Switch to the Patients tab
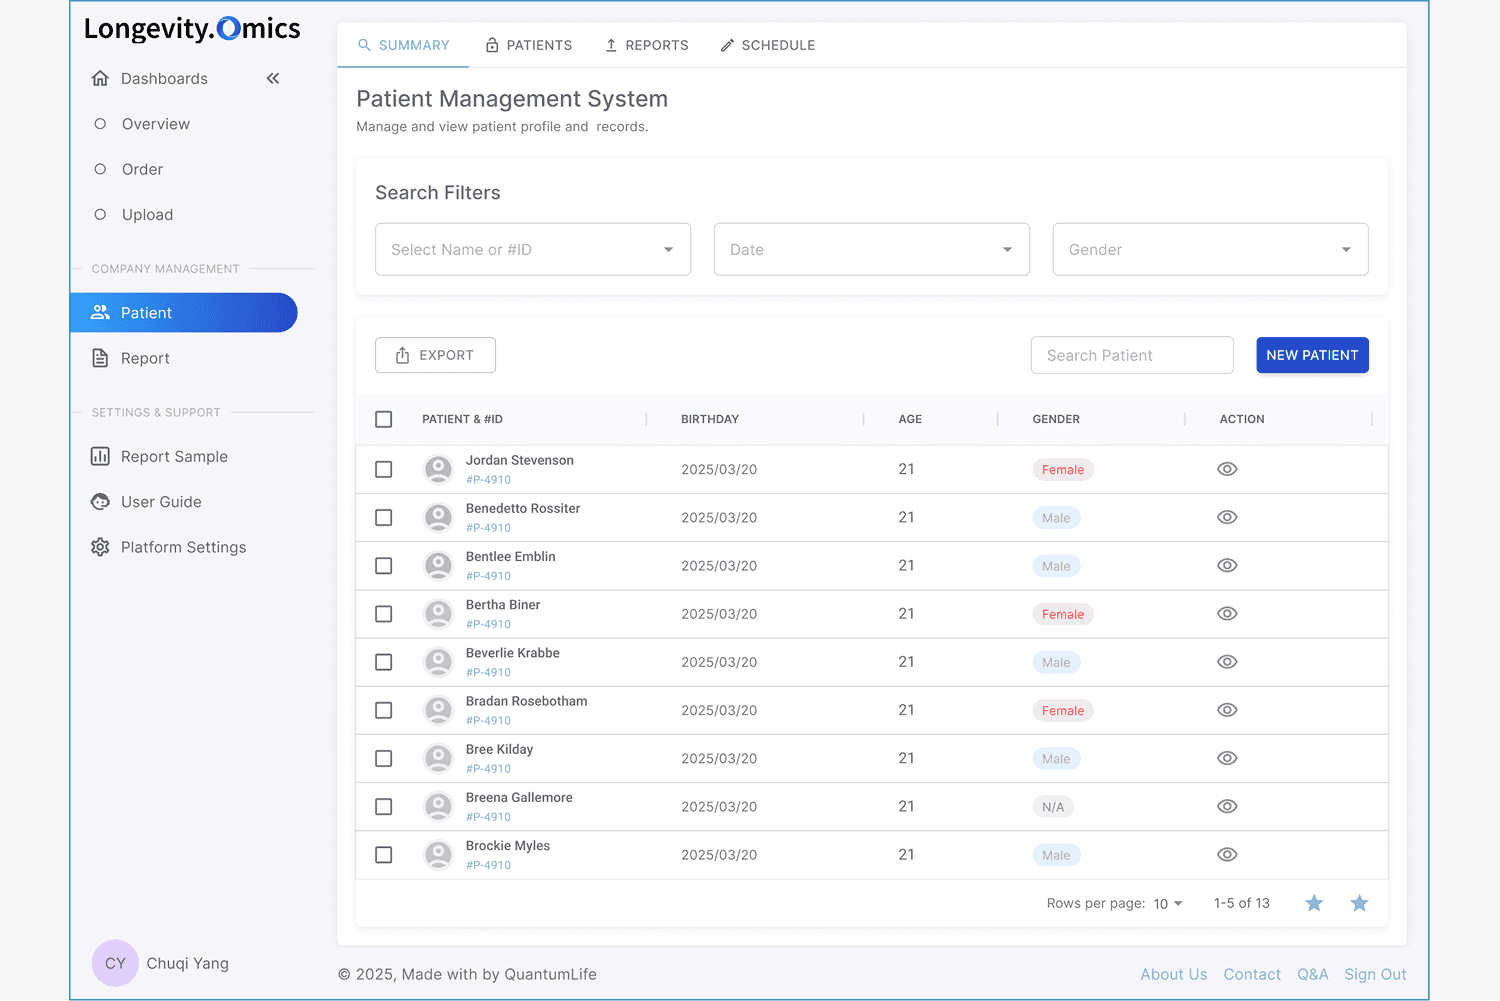The height and width of the screenshot is (1001, 1500). point(528,45)
